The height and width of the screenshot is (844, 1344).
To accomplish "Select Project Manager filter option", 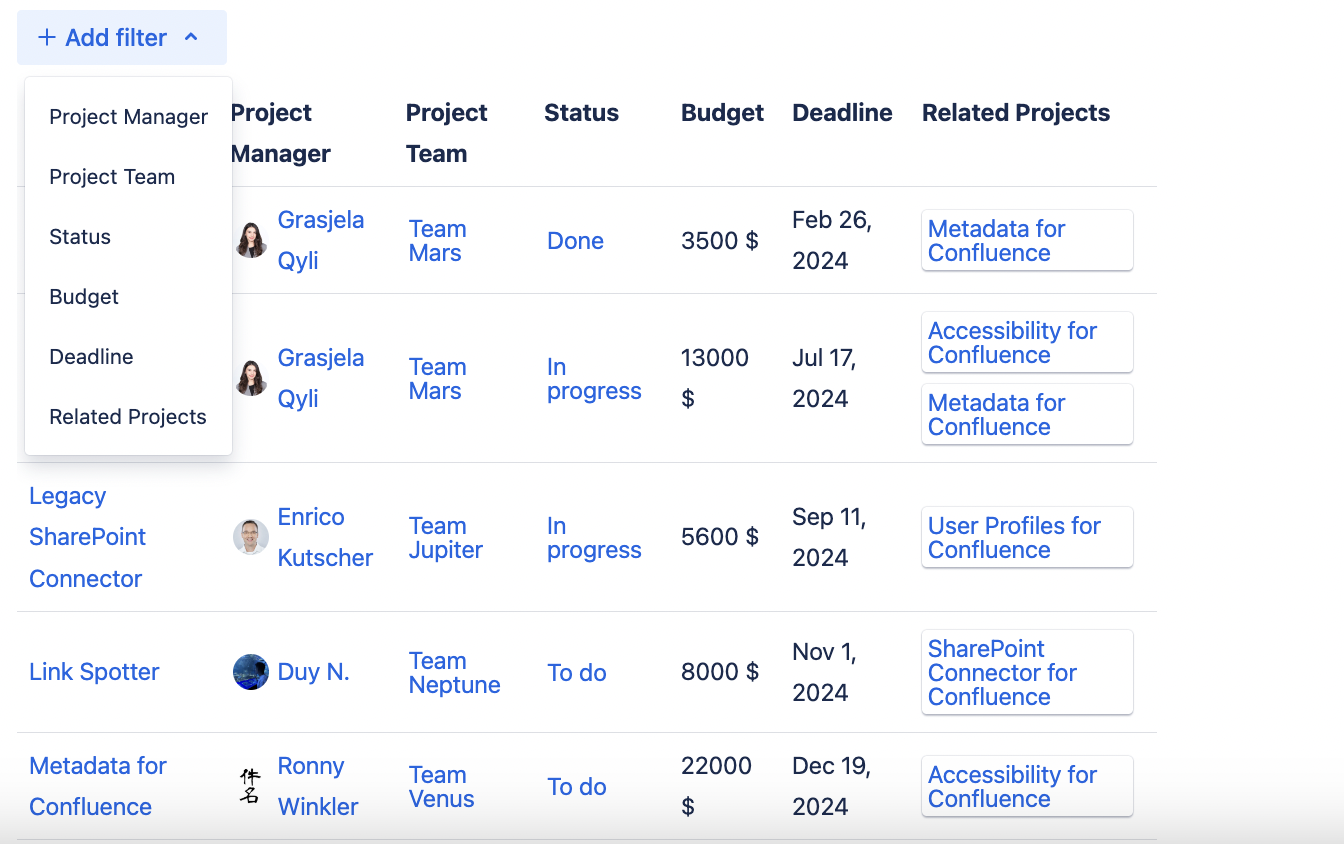I will [x=128, y=117].
